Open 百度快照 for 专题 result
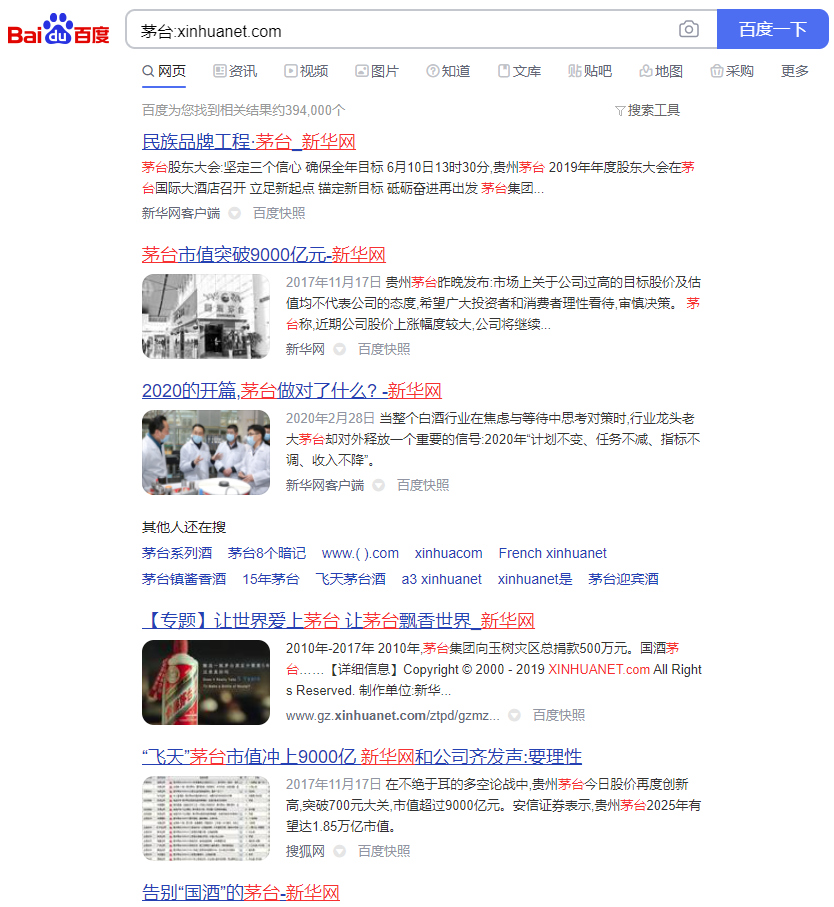Viewport: 834px width, 907px height. tap(559, 716)
